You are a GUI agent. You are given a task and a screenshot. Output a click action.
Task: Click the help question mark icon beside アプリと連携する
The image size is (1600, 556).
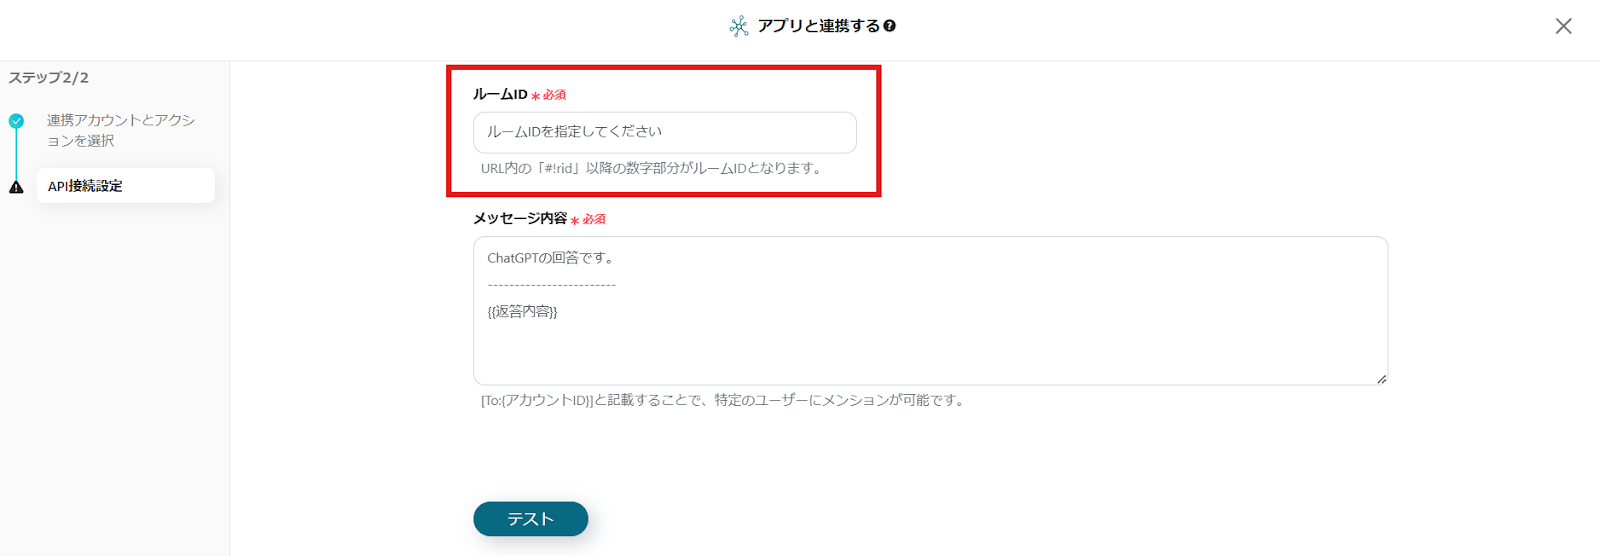tap(890, 26)
